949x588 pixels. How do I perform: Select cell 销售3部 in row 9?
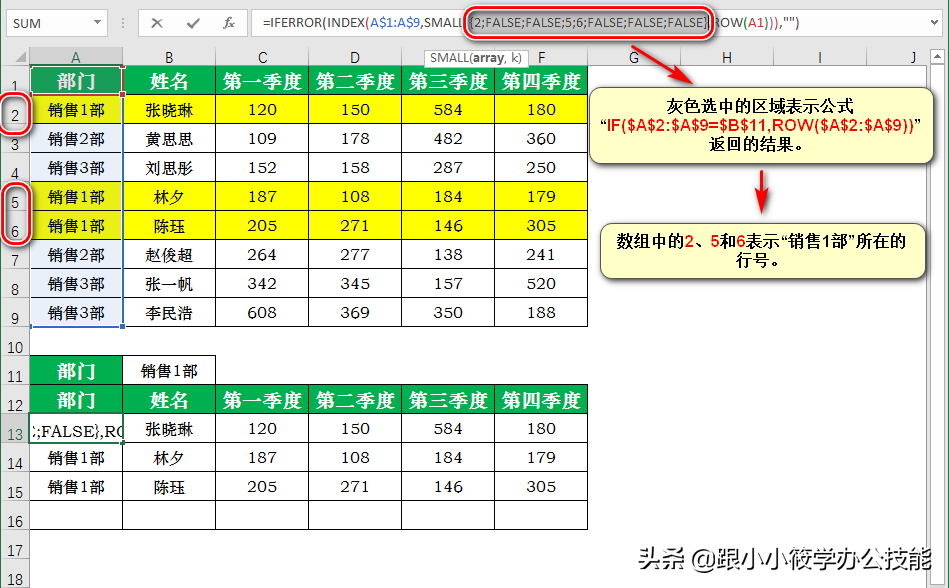tap(76, 313)
